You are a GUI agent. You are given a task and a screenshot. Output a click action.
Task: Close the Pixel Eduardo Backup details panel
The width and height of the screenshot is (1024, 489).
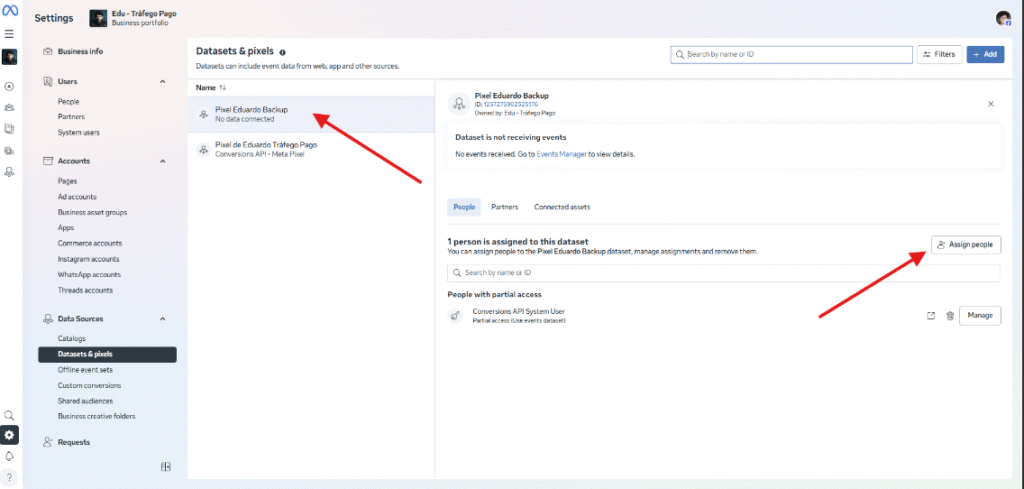point(991,104)
